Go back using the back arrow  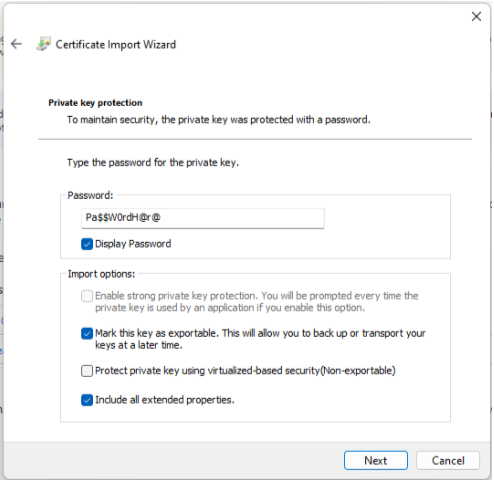click(16, 44)
